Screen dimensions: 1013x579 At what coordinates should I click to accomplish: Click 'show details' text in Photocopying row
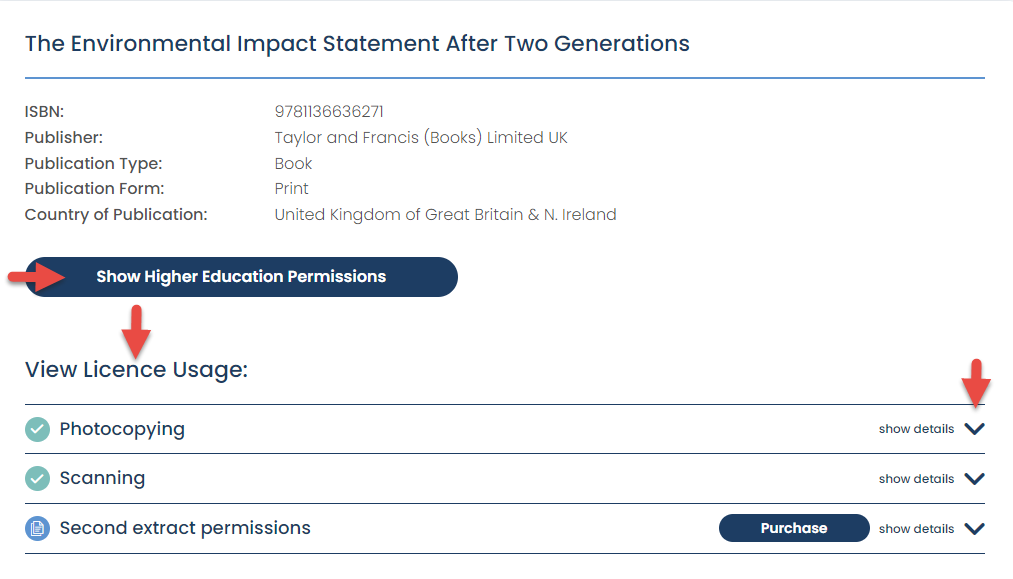[x=916, y=429]
